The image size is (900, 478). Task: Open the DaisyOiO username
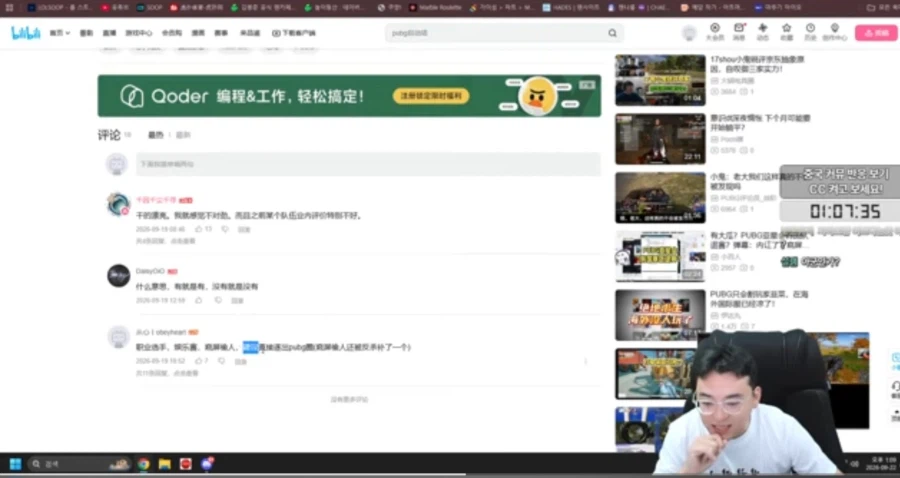(150, 271)
